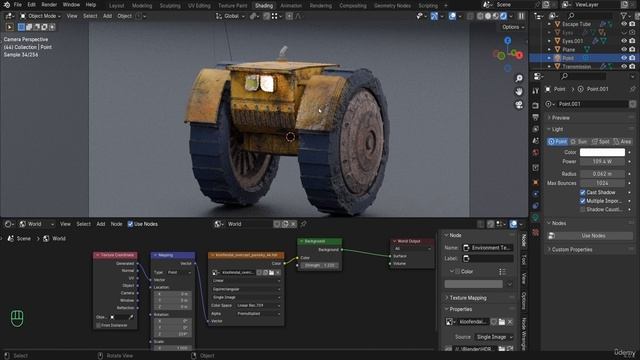This screenshot has width=640, height=360.
Task: Open the Scene properties tab icon
Action: point(536,141)
